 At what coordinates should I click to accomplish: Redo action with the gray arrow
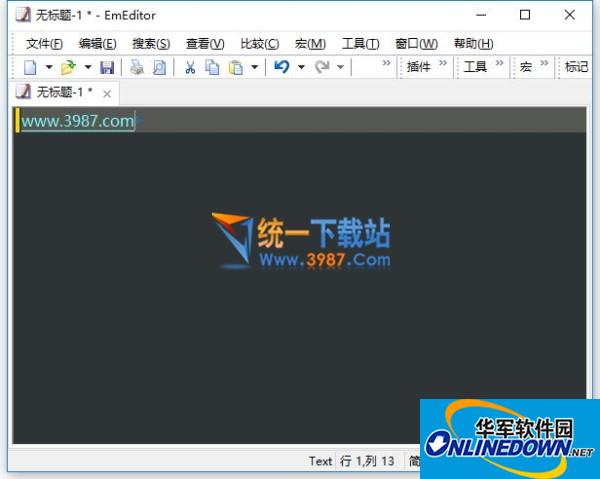point(322,67)
